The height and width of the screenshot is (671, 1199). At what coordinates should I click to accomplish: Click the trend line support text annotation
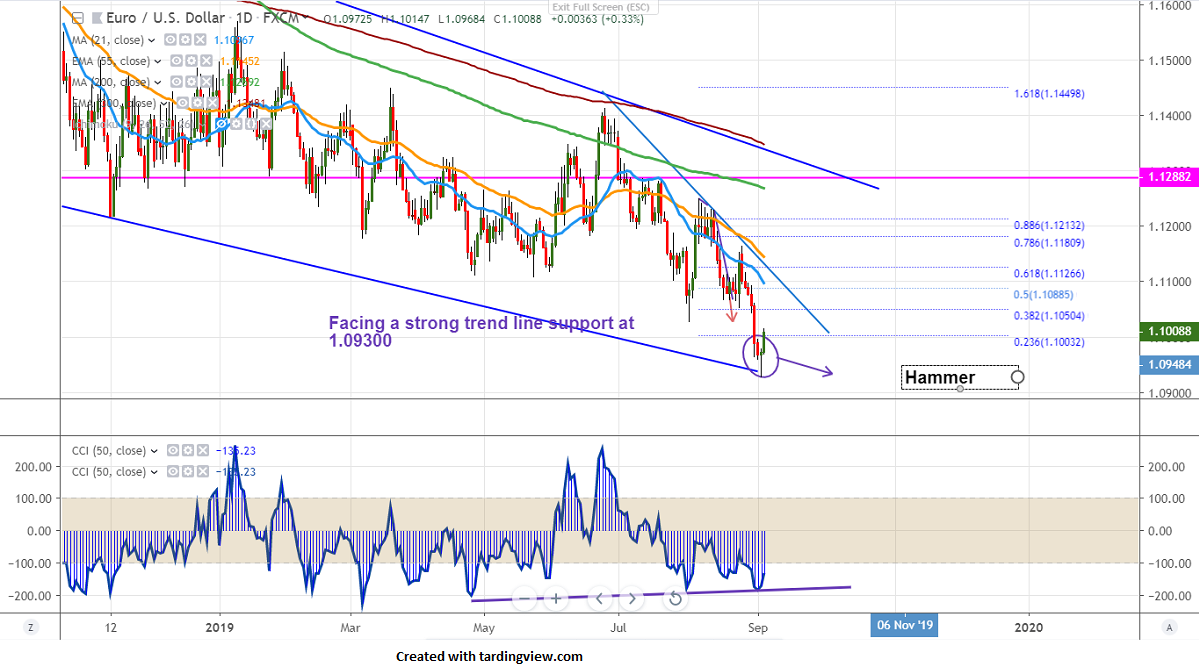coord(482,332)
